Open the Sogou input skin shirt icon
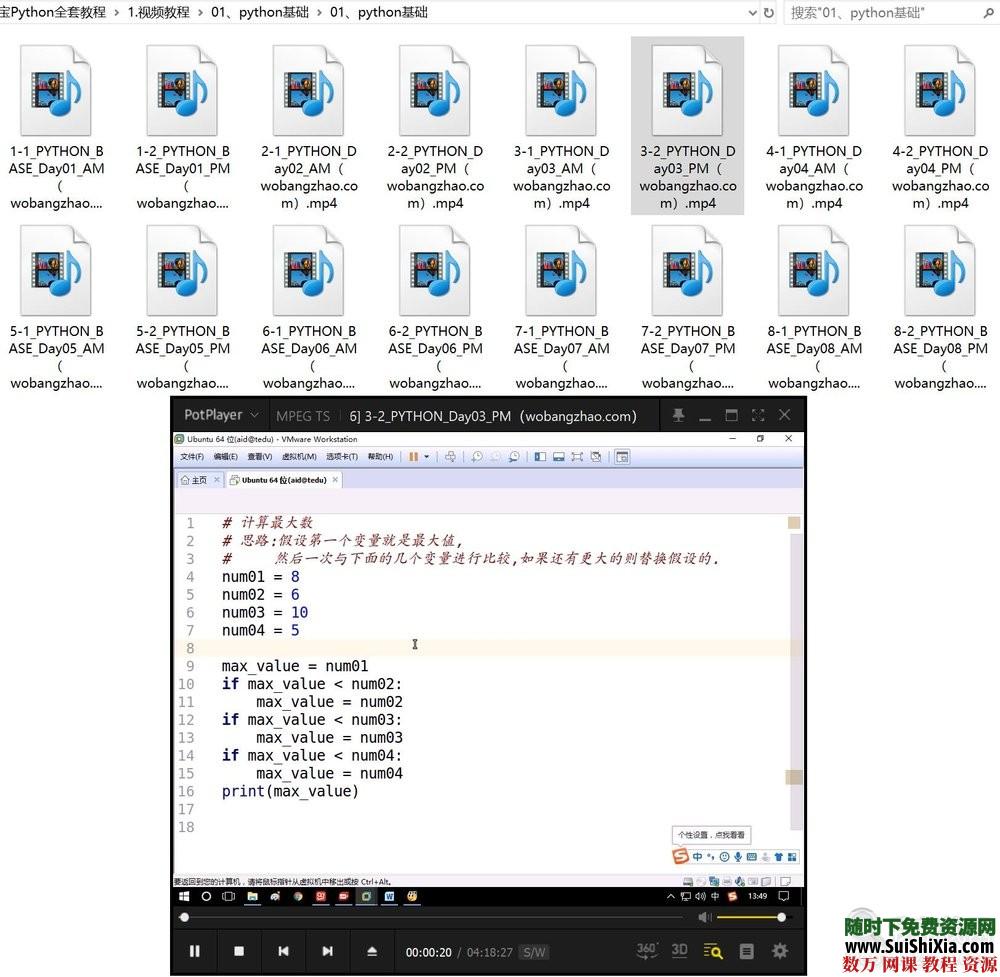The height and width of the screenshot is (977, 1000). pyautogui.click(x=780, y=857)
